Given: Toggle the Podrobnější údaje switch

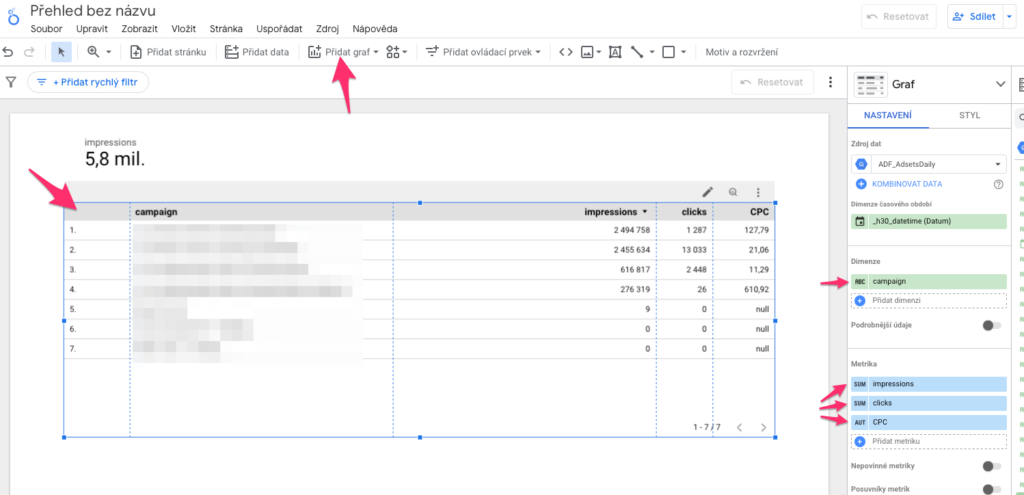Looking at the screenshot, I should pos(991,325).
